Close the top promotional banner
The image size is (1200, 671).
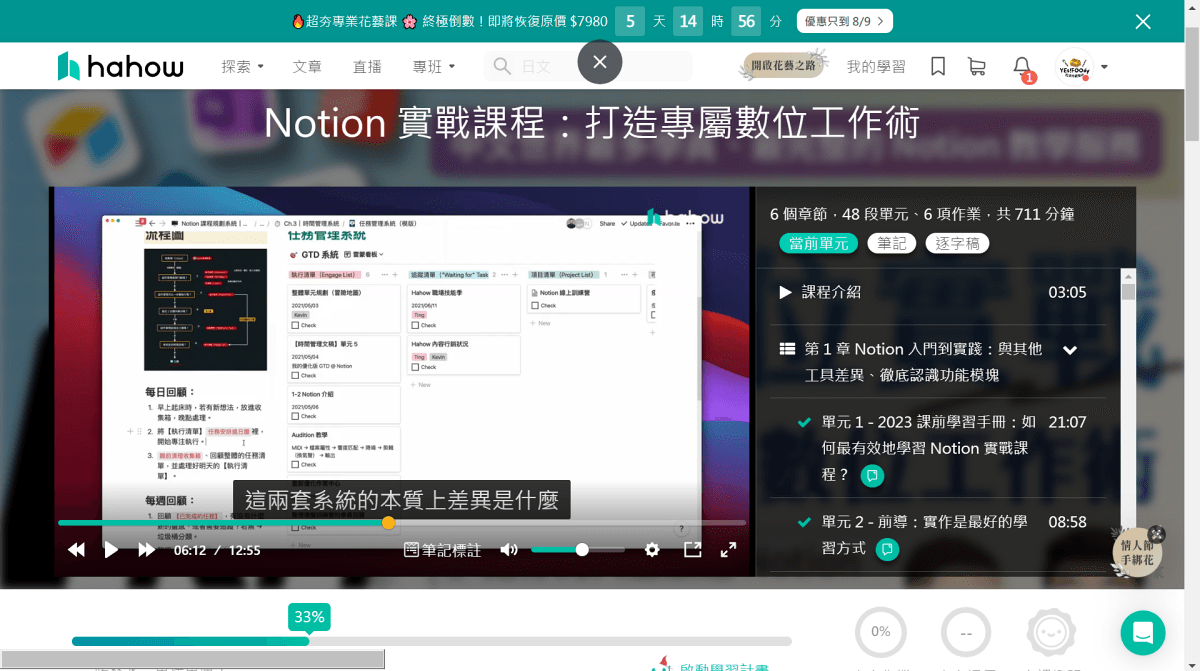coord(1143,21)
